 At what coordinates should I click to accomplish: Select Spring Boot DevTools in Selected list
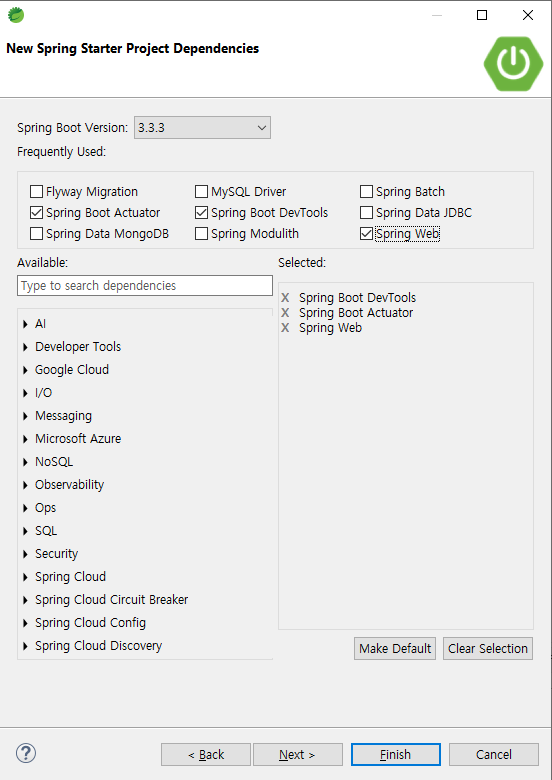[357, 297]
